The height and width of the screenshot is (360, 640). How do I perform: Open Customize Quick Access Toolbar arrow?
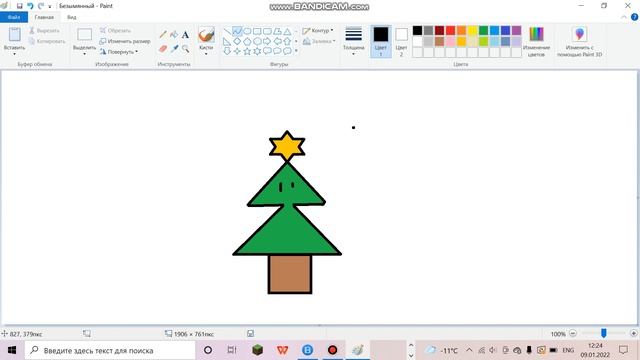[x=50, y=6]
